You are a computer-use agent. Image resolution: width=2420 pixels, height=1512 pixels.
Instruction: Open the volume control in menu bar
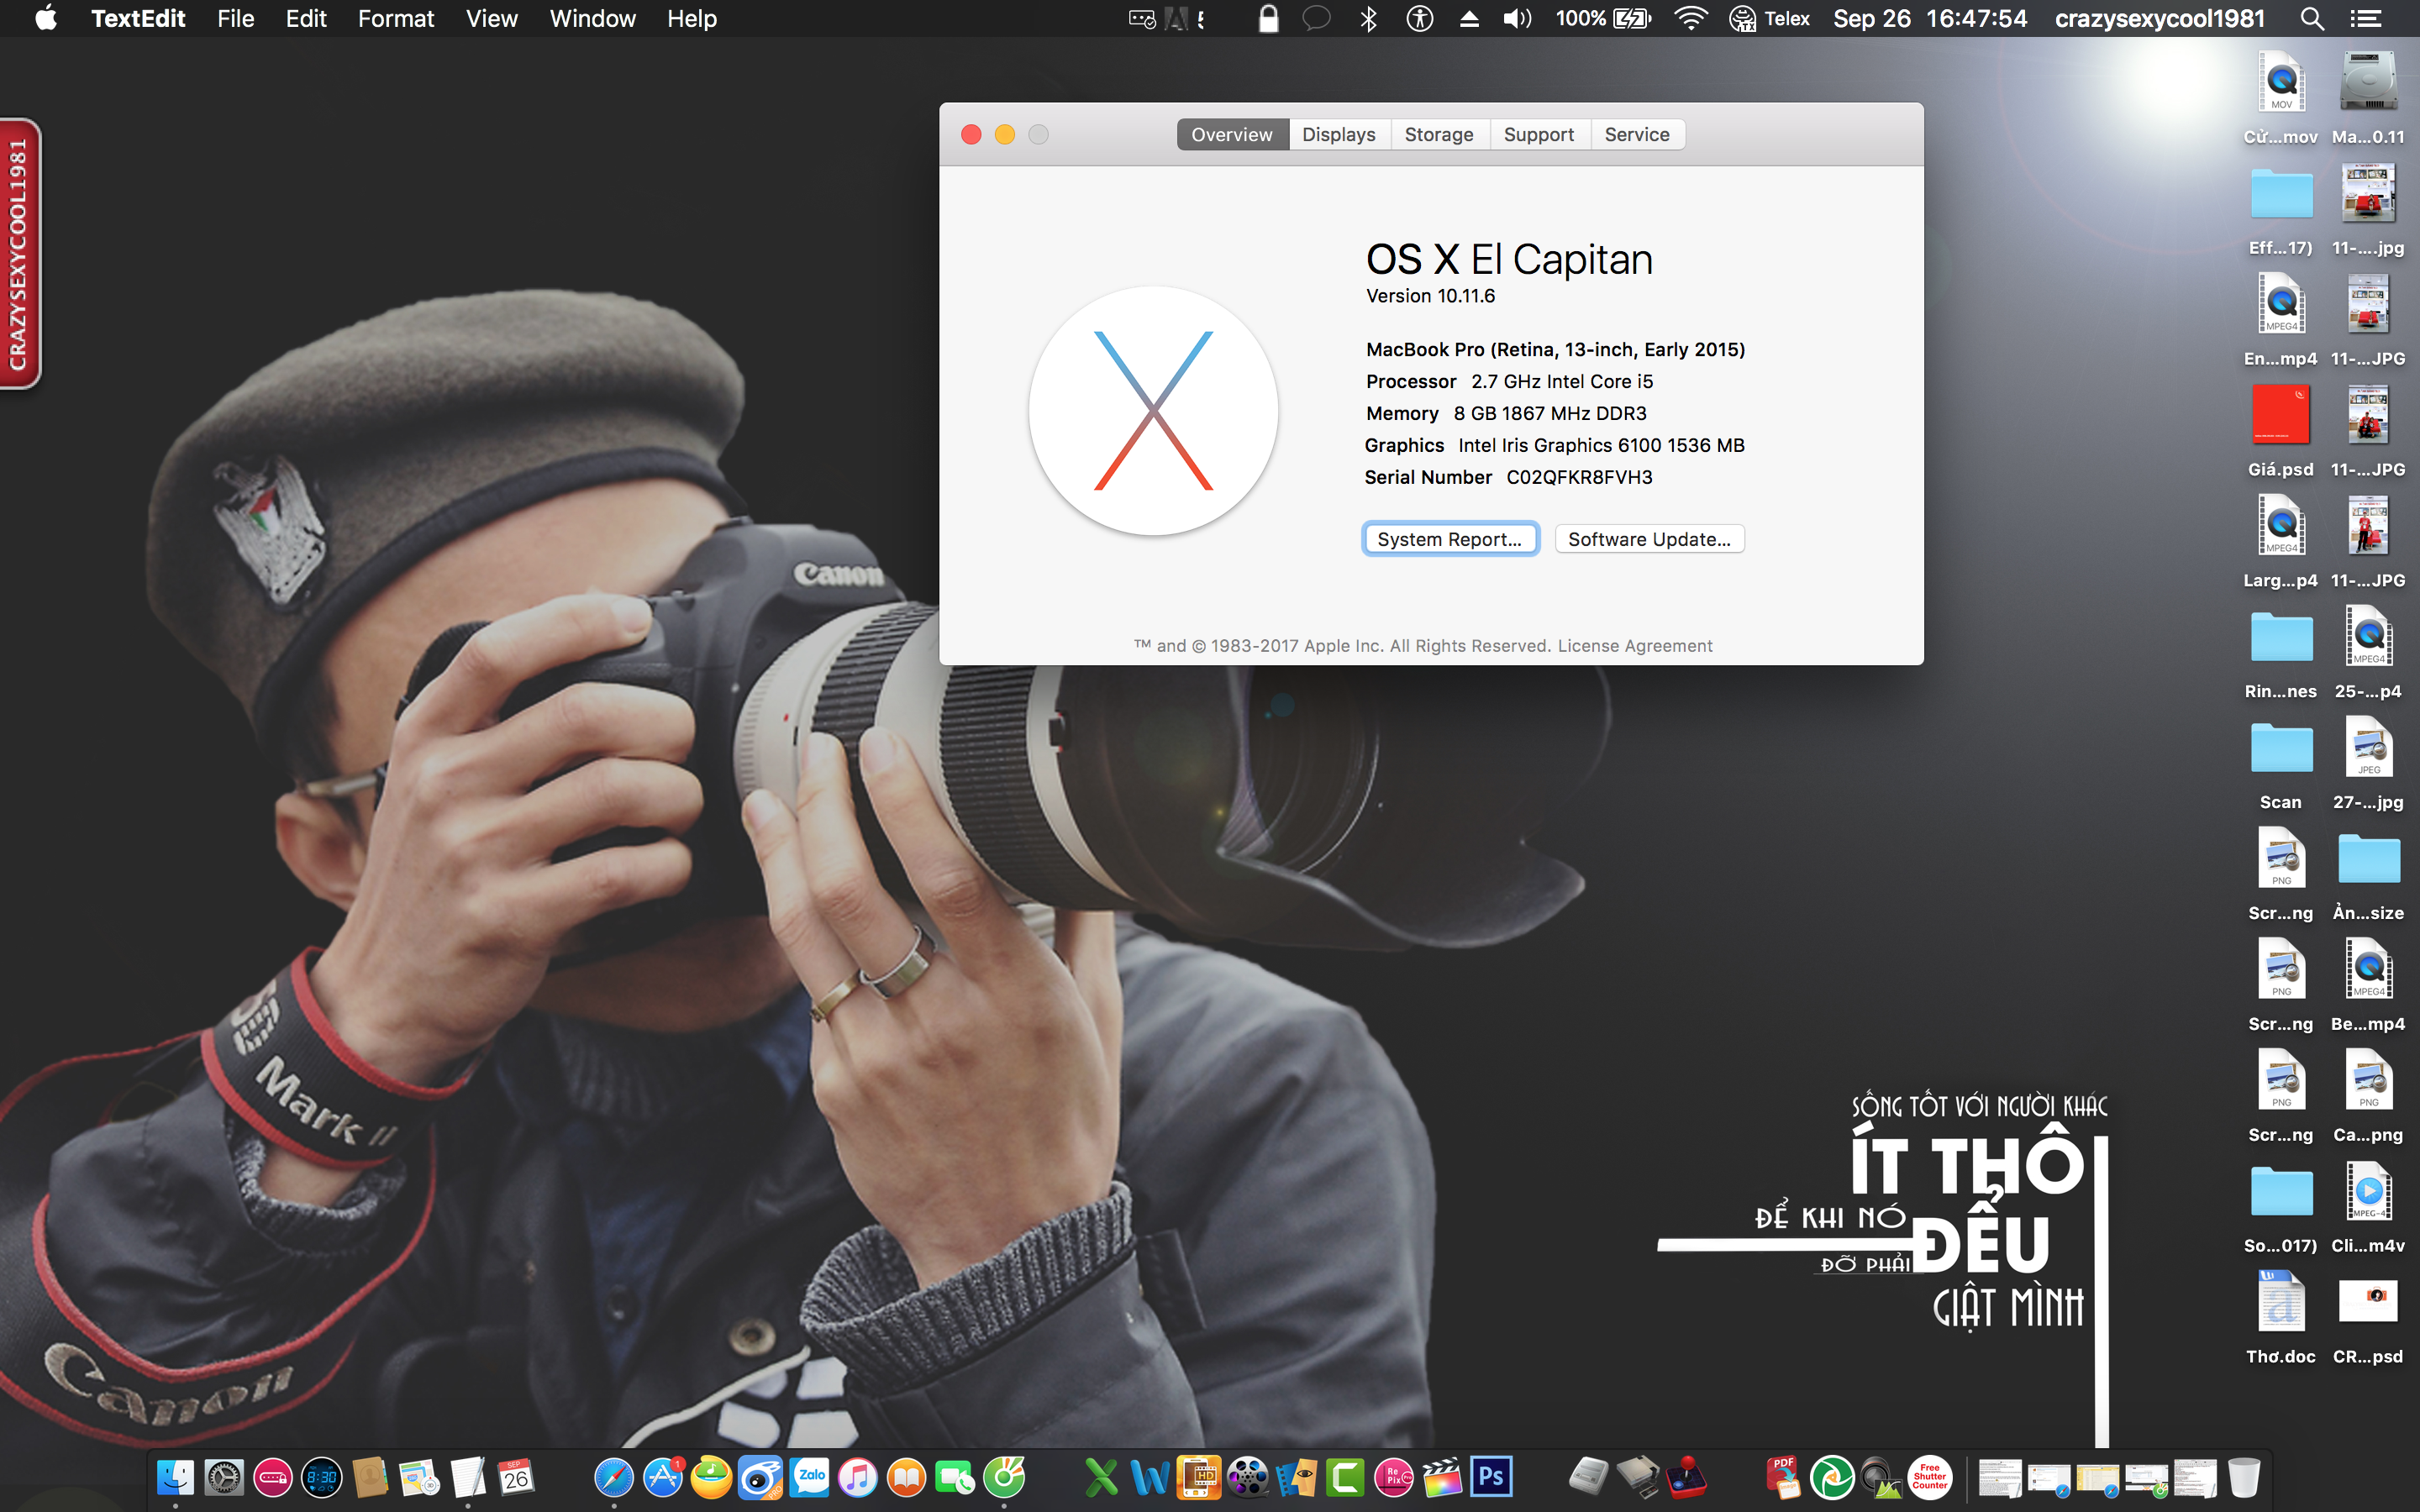(1517, 19)
